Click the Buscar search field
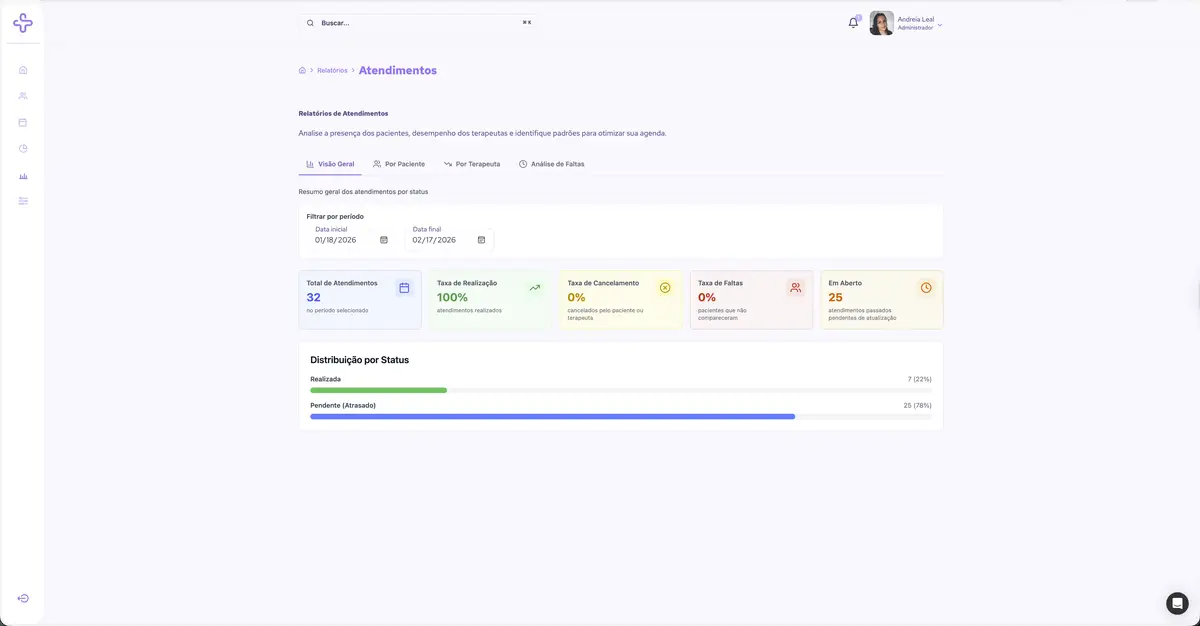Image resolution: width=1200 pixels, height=626 pixels. coord(418,22)
